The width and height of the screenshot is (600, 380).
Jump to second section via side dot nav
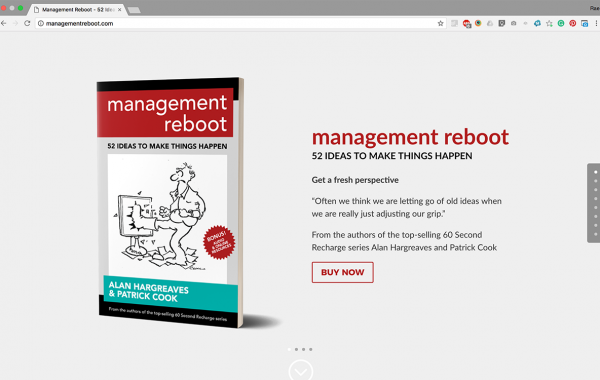595,181
